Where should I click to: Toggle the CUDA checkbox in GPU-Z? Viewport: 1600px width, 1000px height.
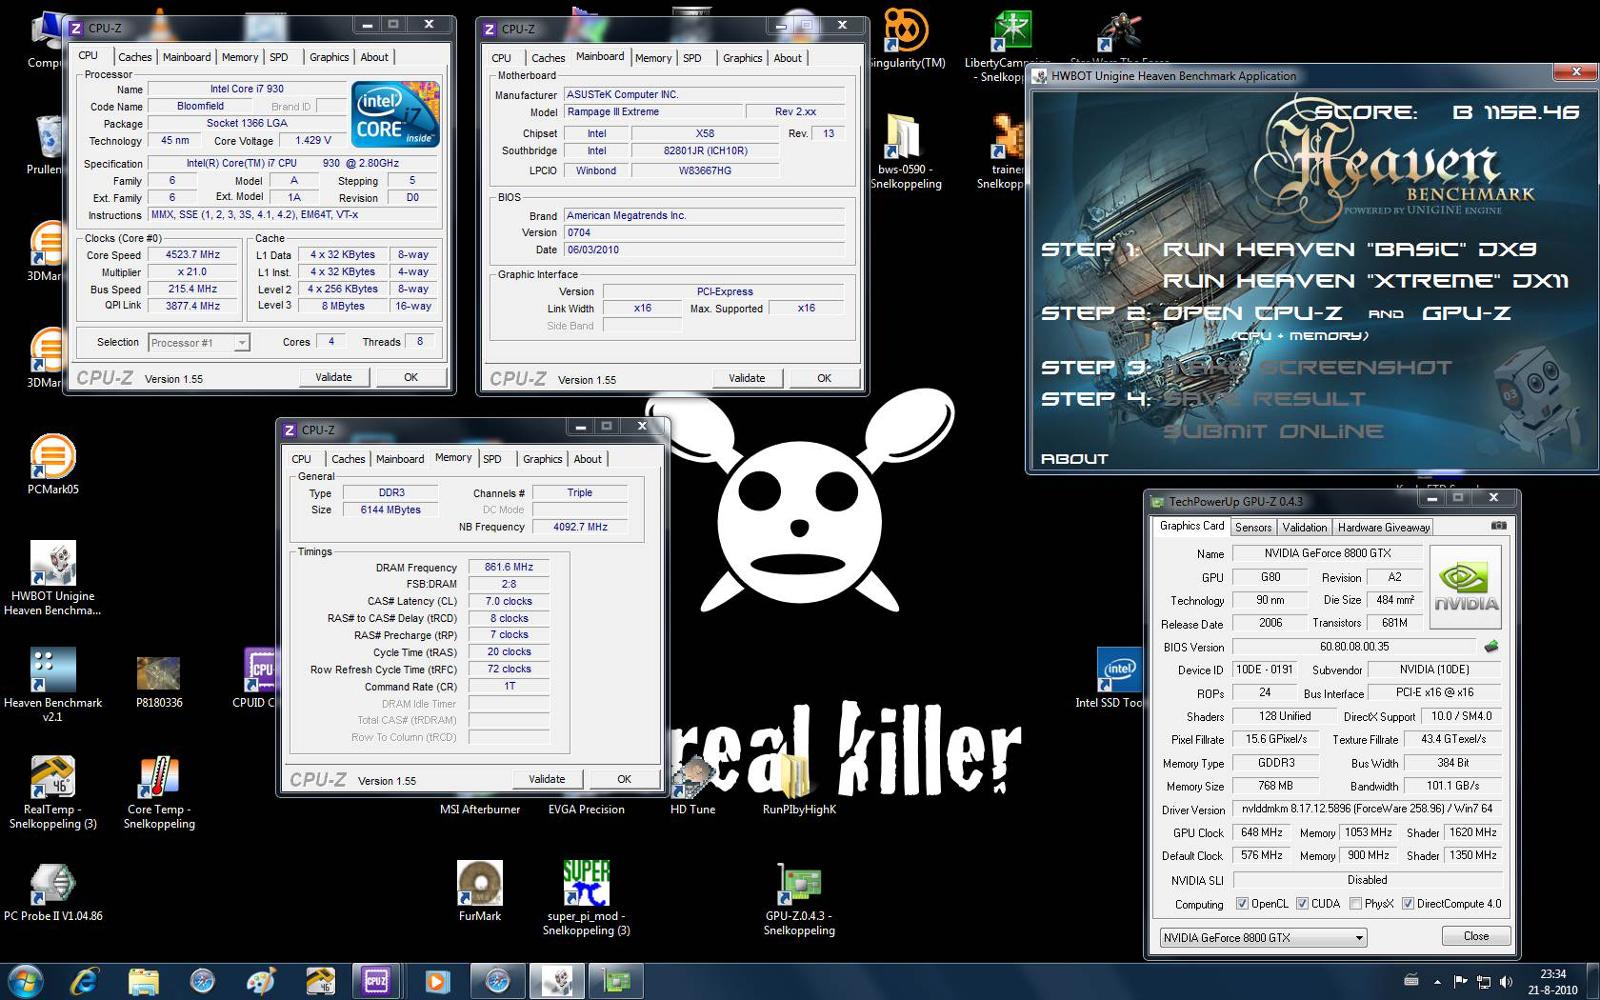pyautogui.click(x=1302, y=904)
